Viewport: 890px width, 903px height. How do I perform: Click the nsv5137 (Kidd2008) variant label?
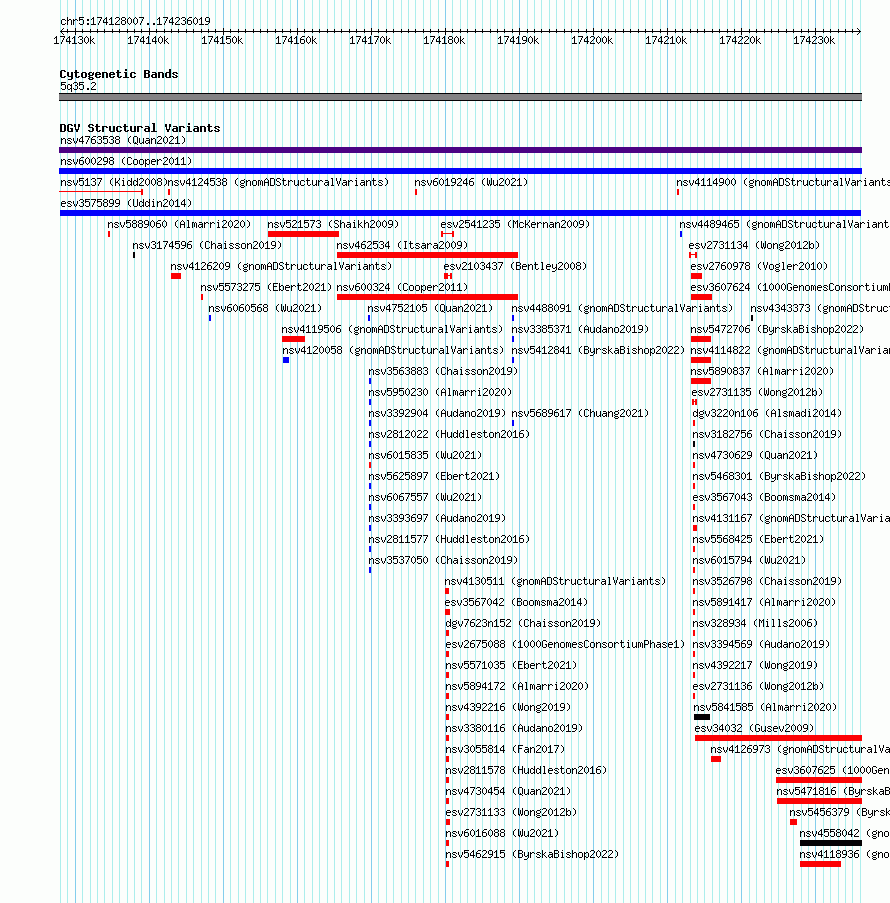coord(113,183)
